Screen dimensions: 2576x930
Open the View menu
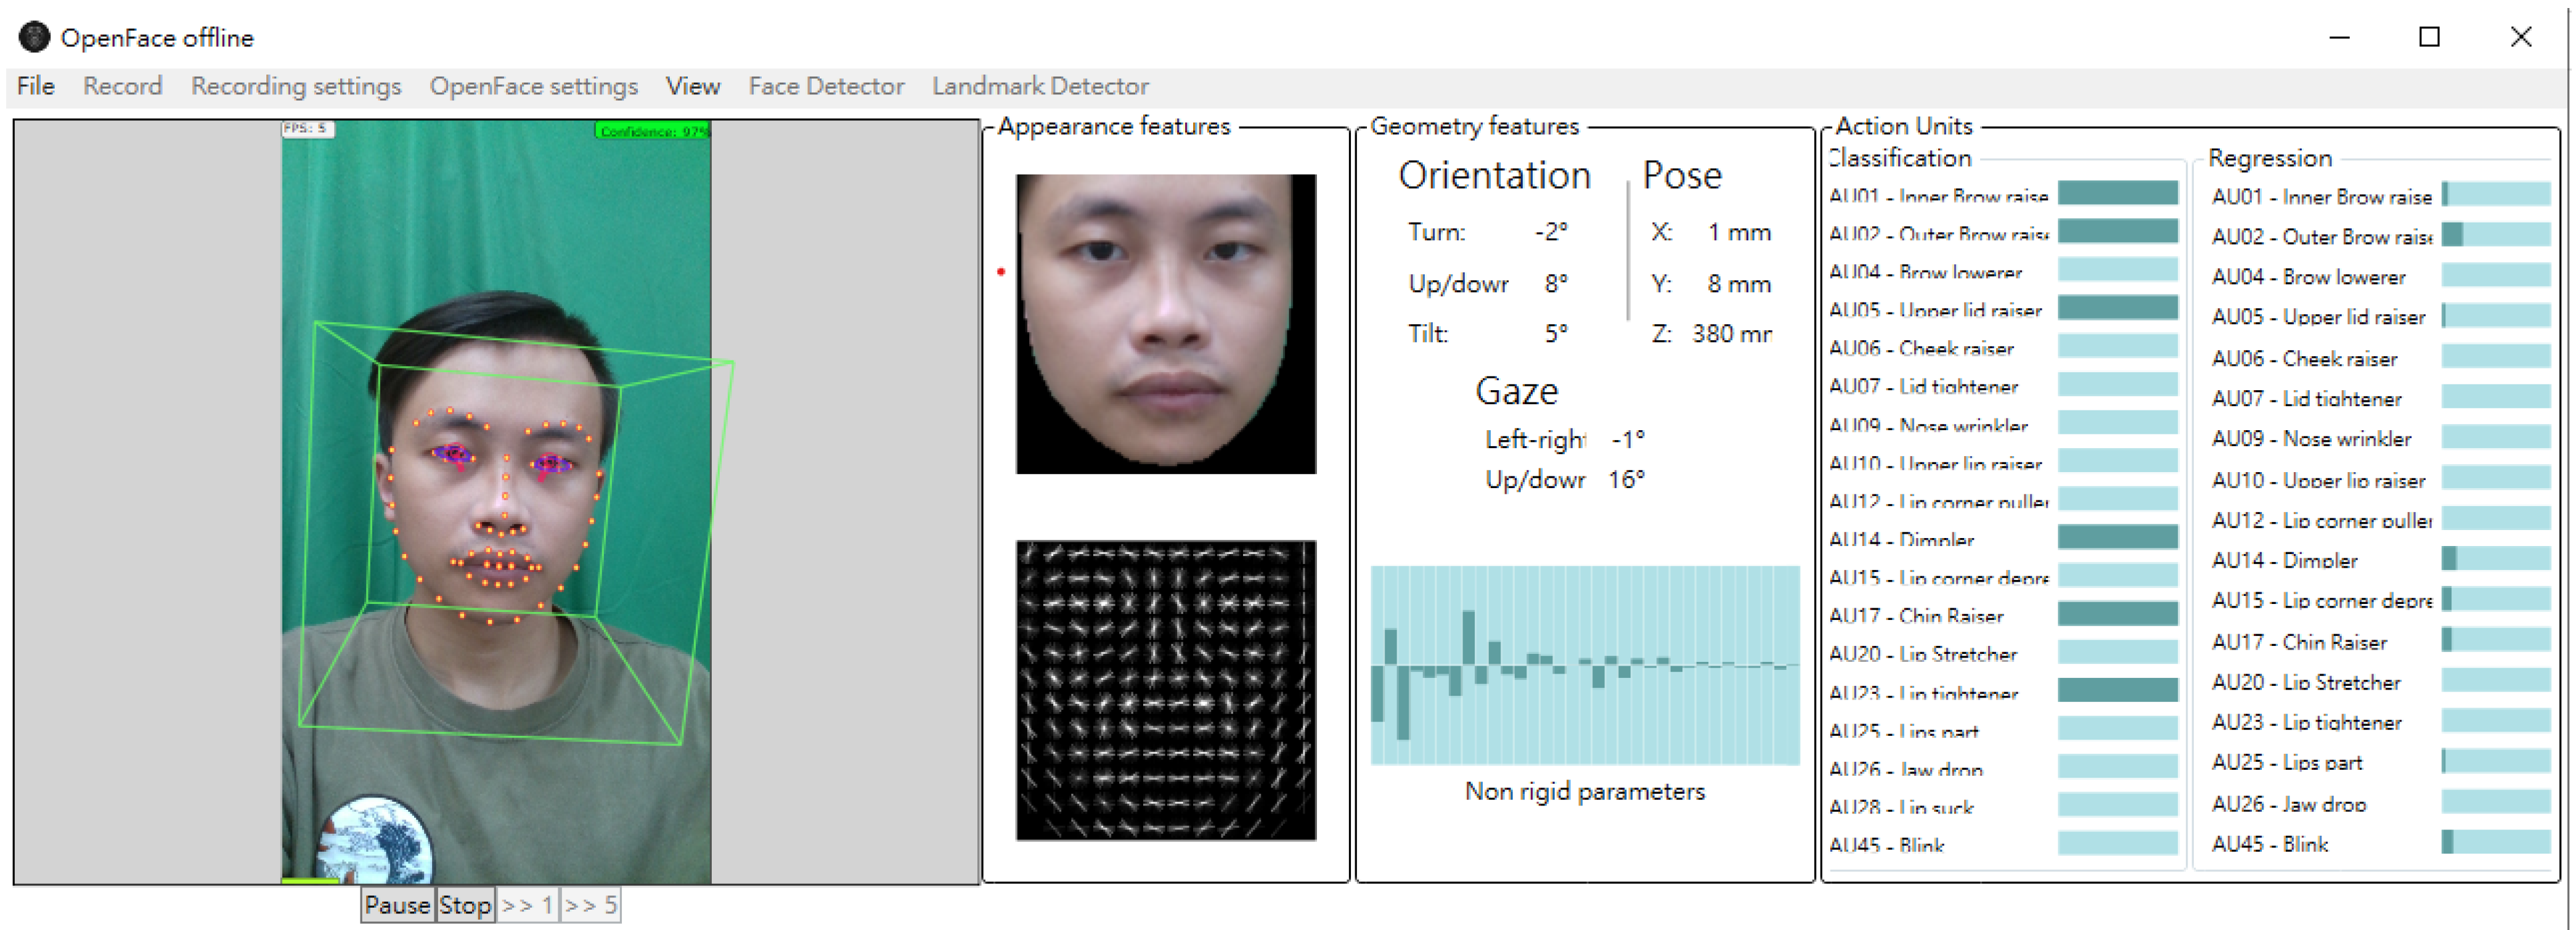pyautogui.click(x=692, y=86)
